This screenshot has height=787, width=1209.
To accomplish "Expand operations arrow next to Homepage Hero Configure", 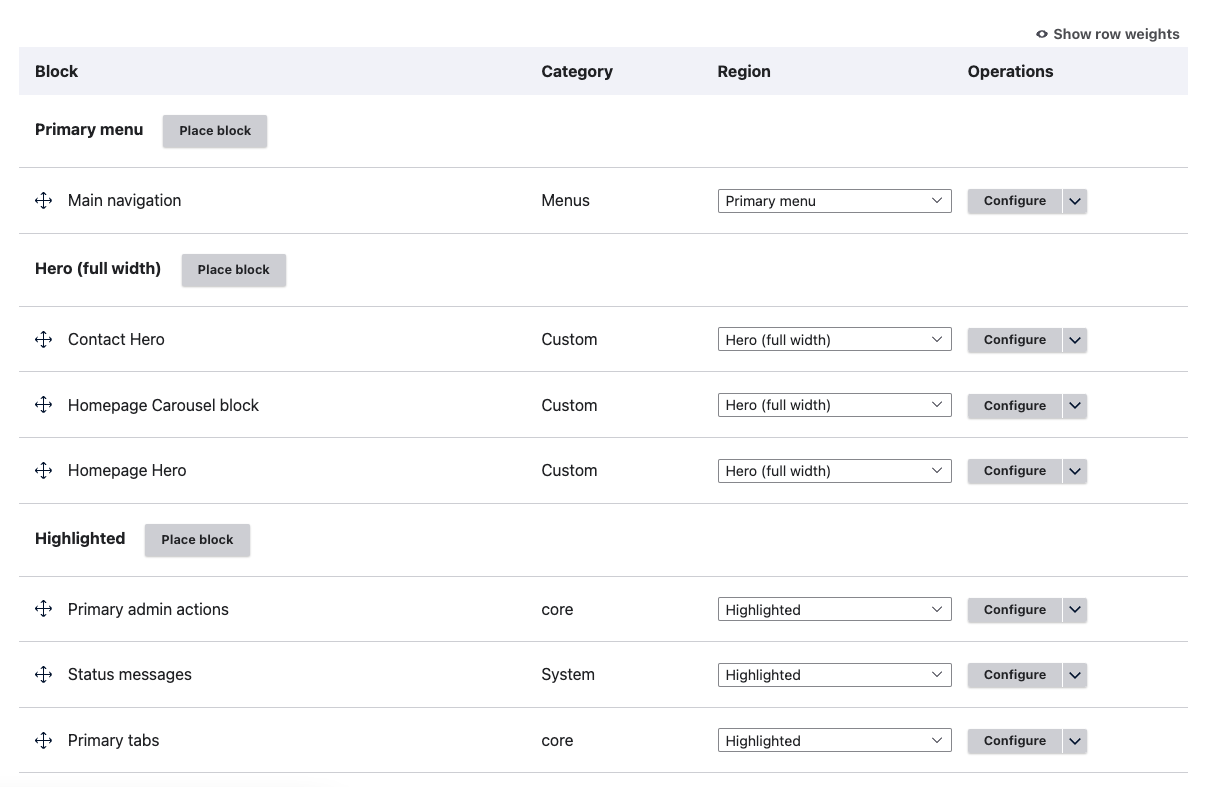I will point(1075,471).
